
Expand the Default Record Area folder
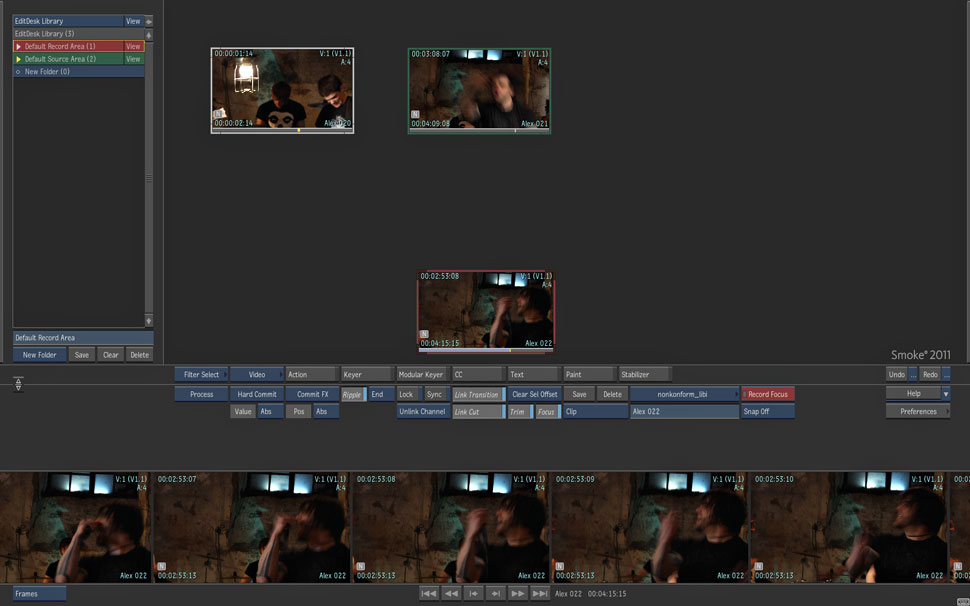pyautogui.click(x=18, y=46)
